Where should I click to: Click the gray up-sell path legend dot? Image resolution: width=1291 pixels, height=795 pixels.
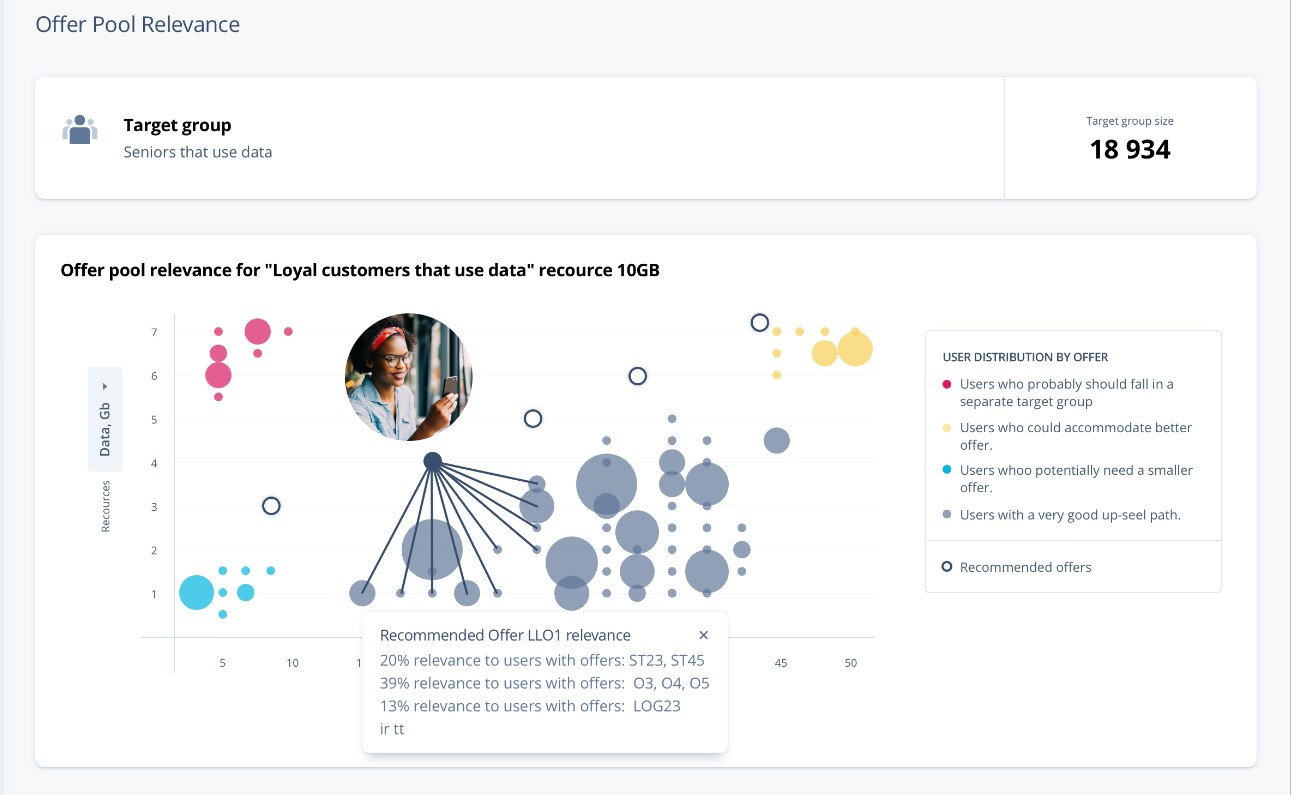point(947,515)
